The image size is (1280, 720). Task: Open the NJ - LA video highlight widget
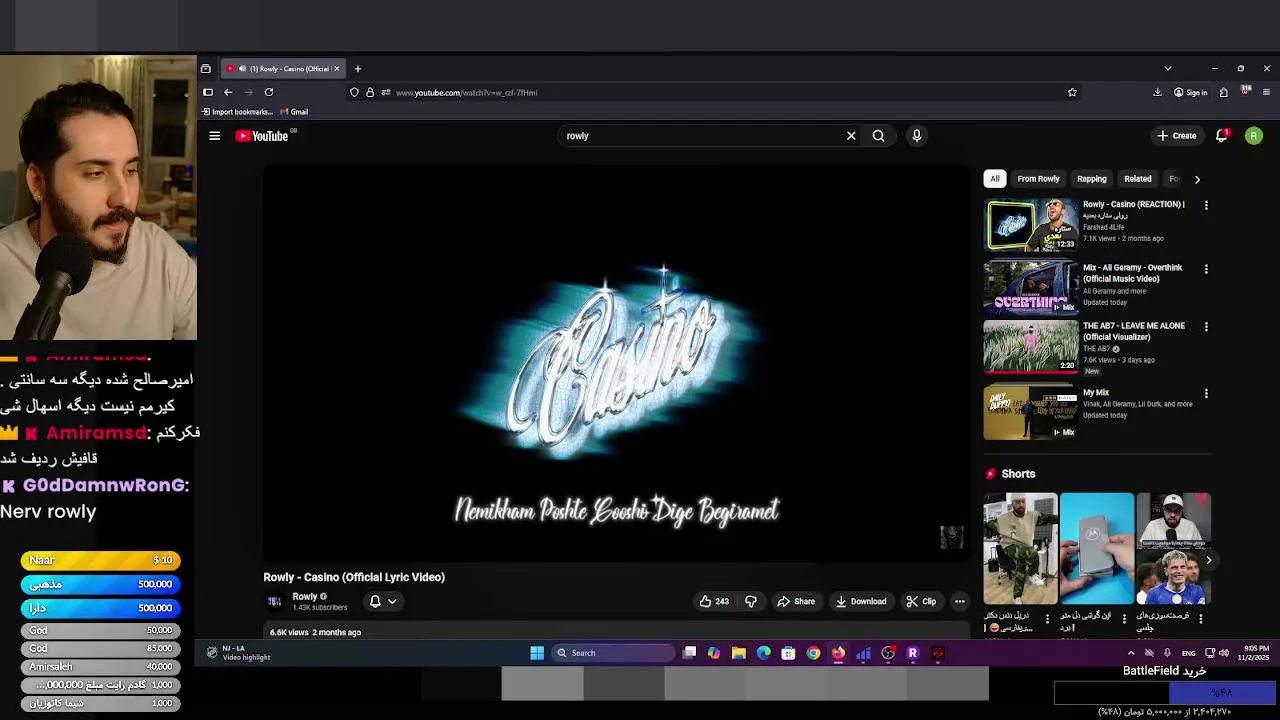(239, 653)
